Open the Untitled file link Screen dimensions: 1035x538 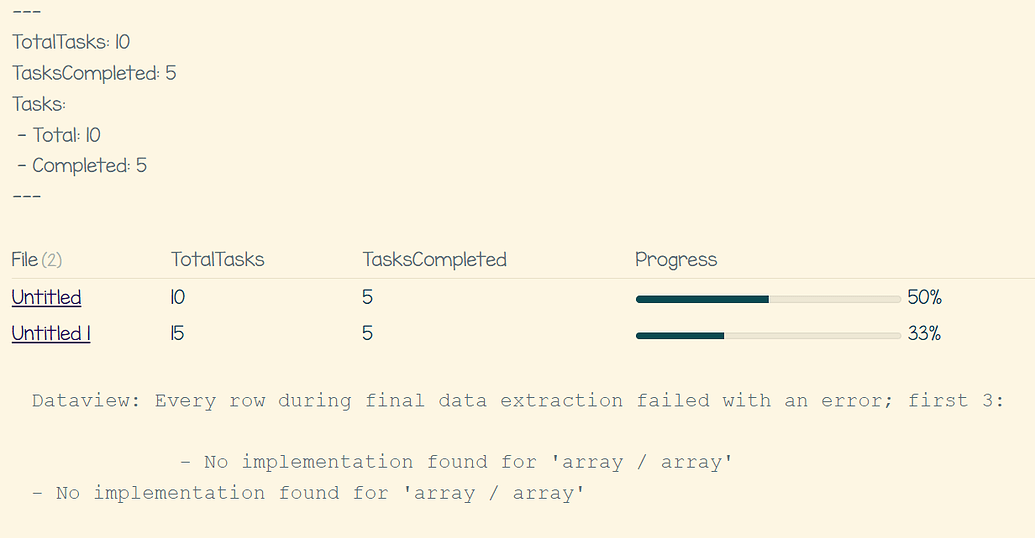[46, 297]
